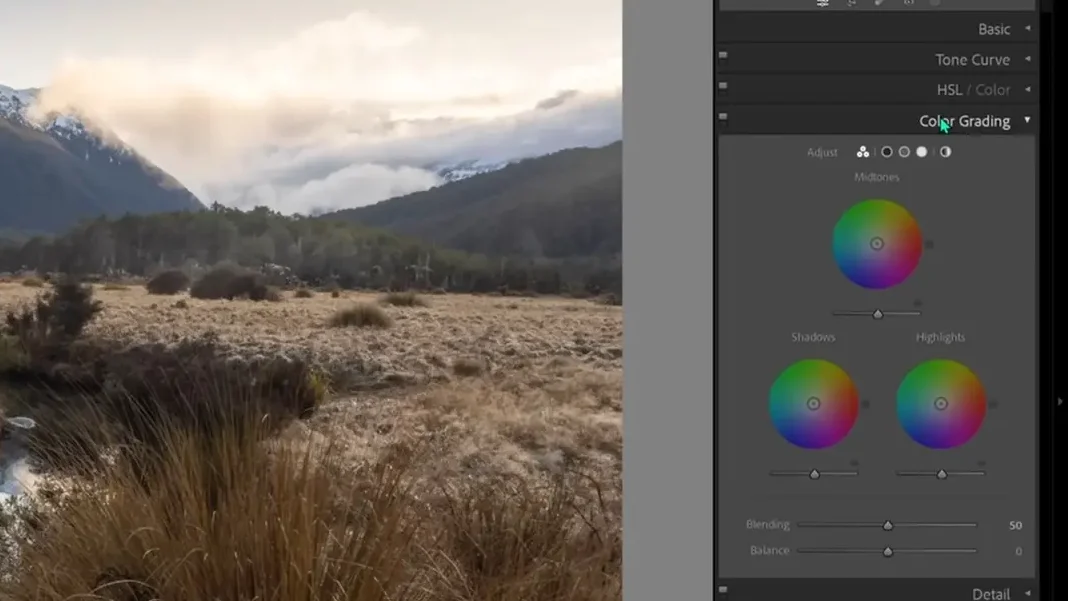The height and width of the screenshot is (601, 1068).
Task: Click the Shadows color wheel center point
Action: coord(813,404)
